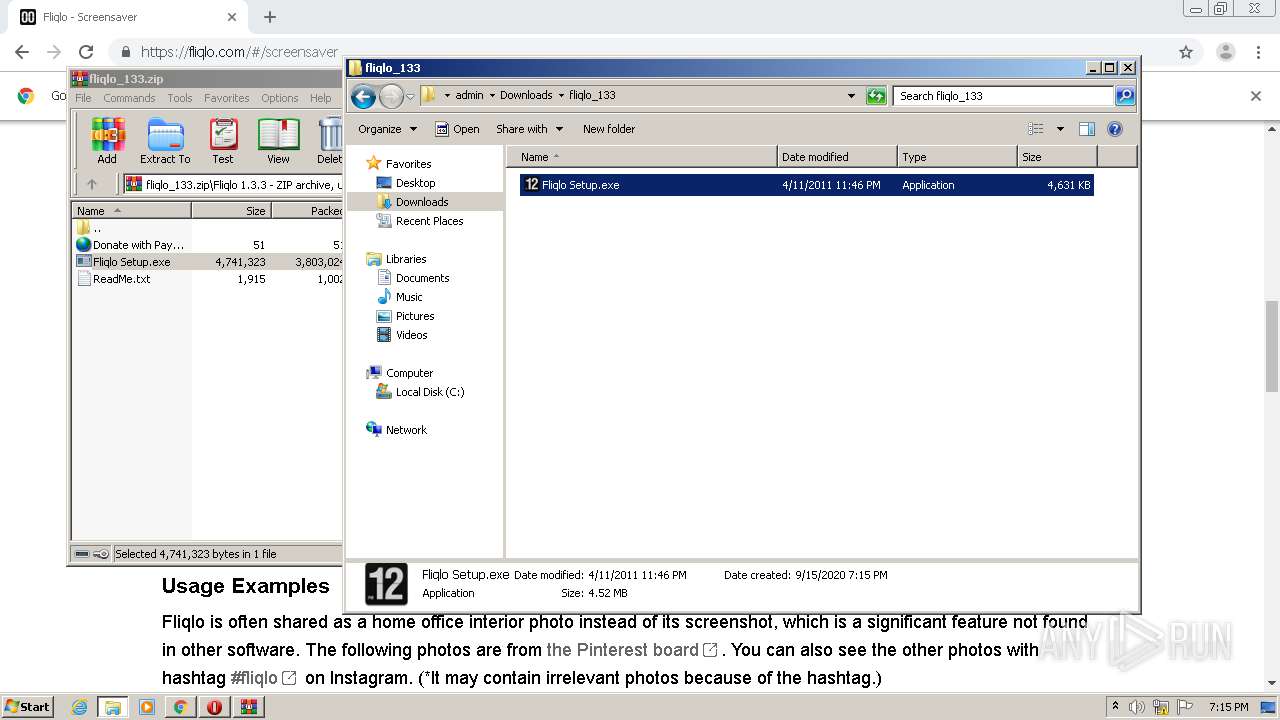Dismiss the Chrome bar with X
Viewport: 1280px width, 720px height.
[x=1256, y=96]
